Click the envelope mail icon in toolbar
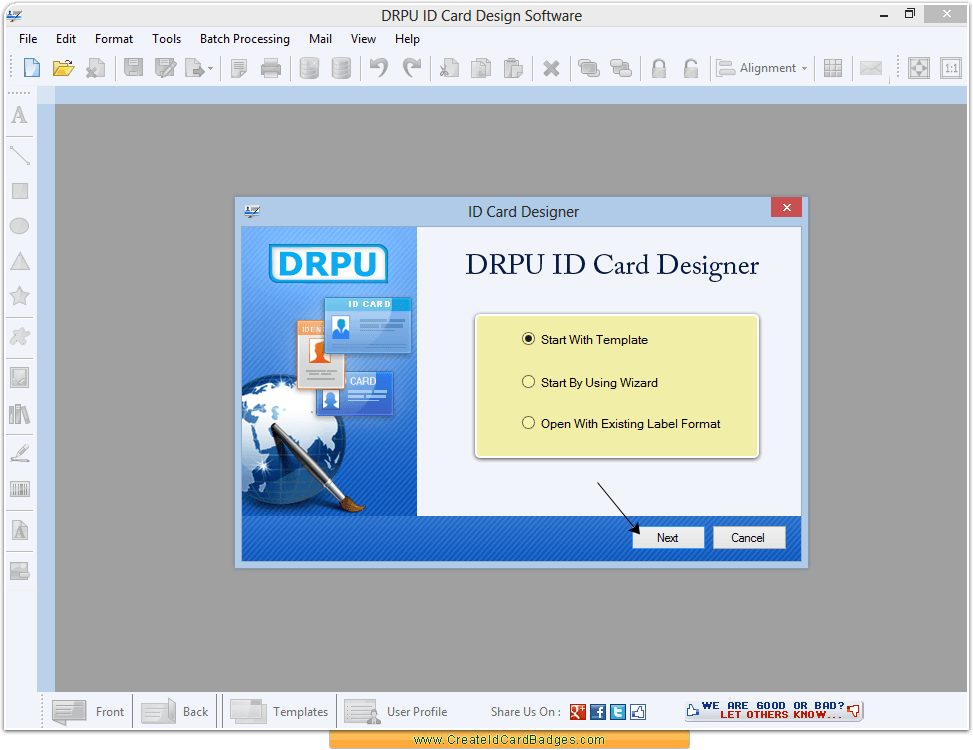The image size is (973, 750). (871, 68)
